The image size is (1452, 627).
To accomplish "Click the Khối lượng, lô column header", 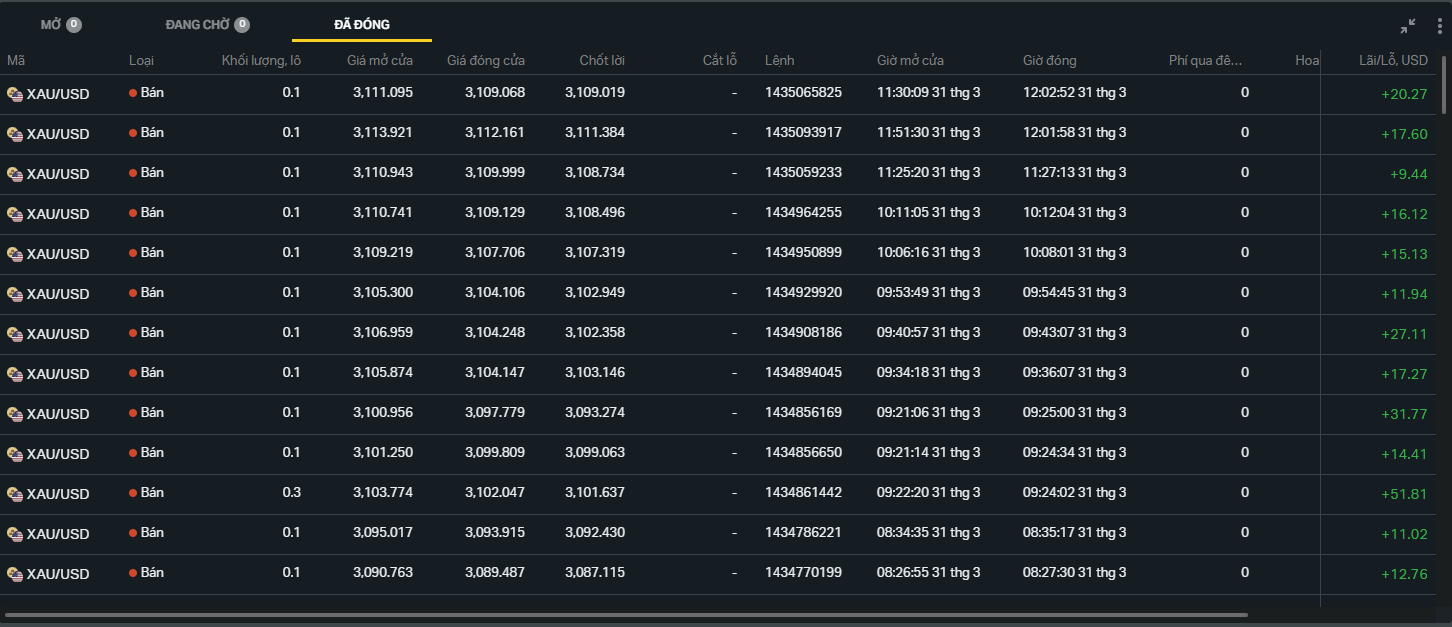I will pos(261,61).
